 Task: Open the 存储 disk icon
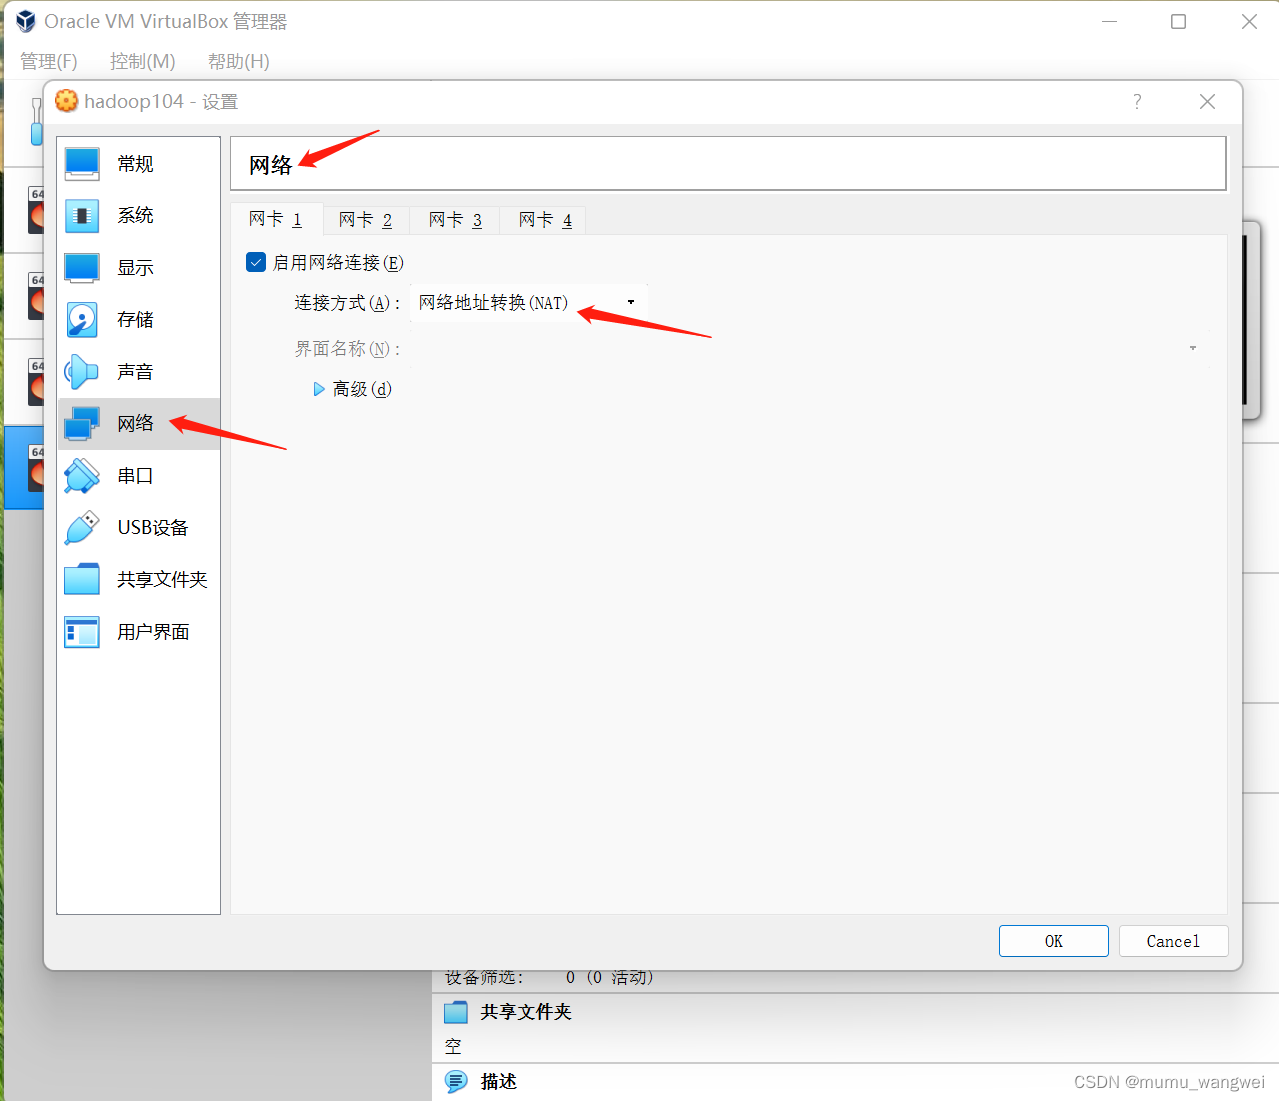[82, 319]
